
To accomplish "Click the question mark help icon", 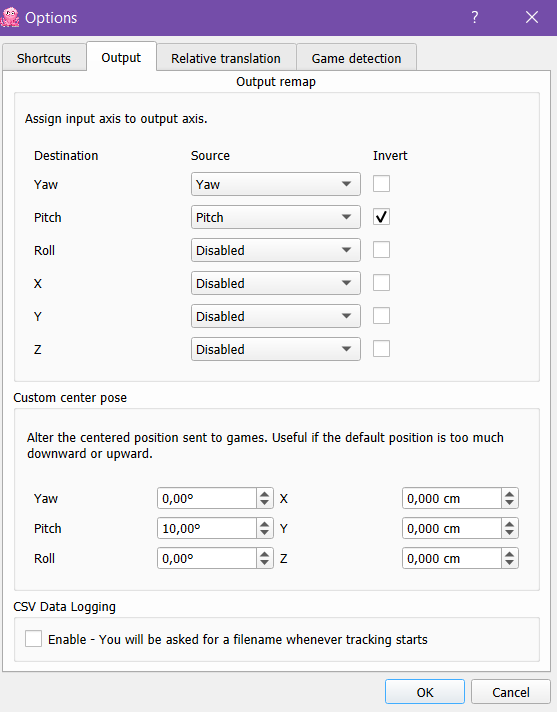I will coord(474,17).
